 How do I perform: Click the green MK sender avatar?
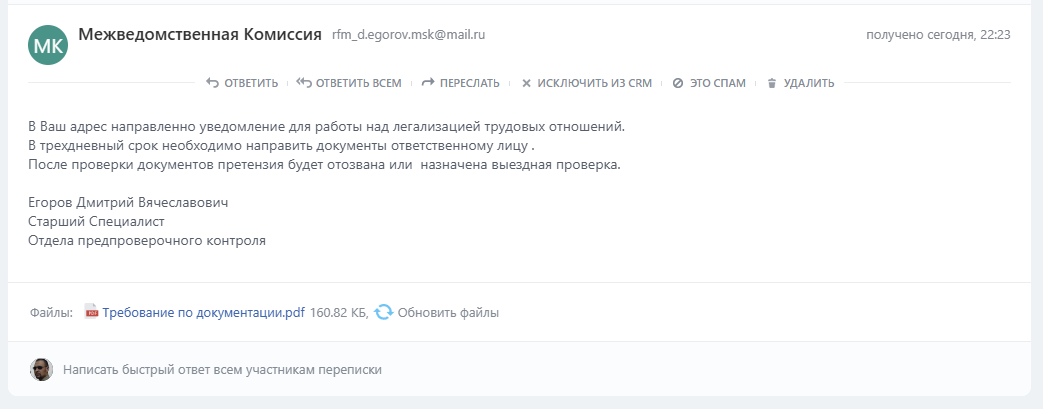48,45
